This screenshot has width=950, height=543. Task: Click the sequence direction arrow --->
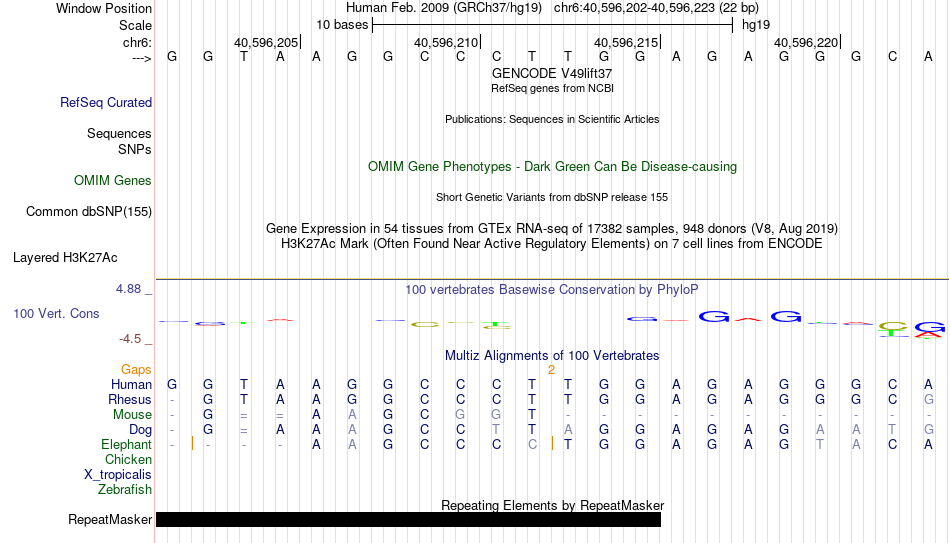click(142, 58)
